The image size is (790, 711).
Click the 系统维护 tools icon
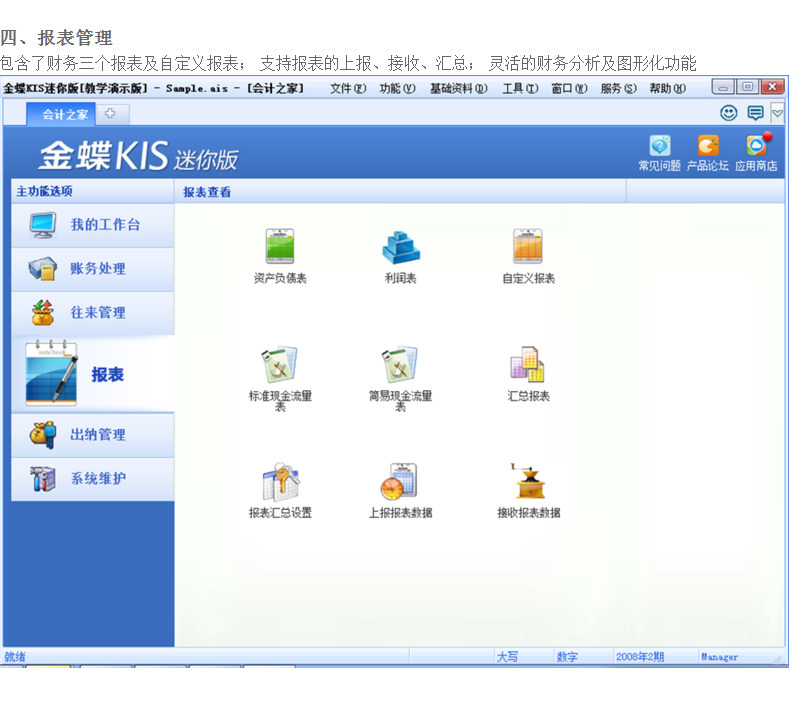pos(43,478)
